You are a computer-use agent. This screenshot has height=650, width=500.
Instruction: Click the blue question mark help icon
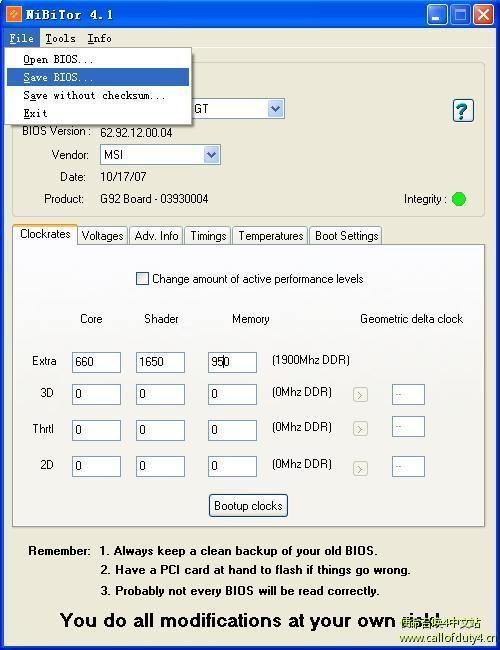click(x=463, y=110)
